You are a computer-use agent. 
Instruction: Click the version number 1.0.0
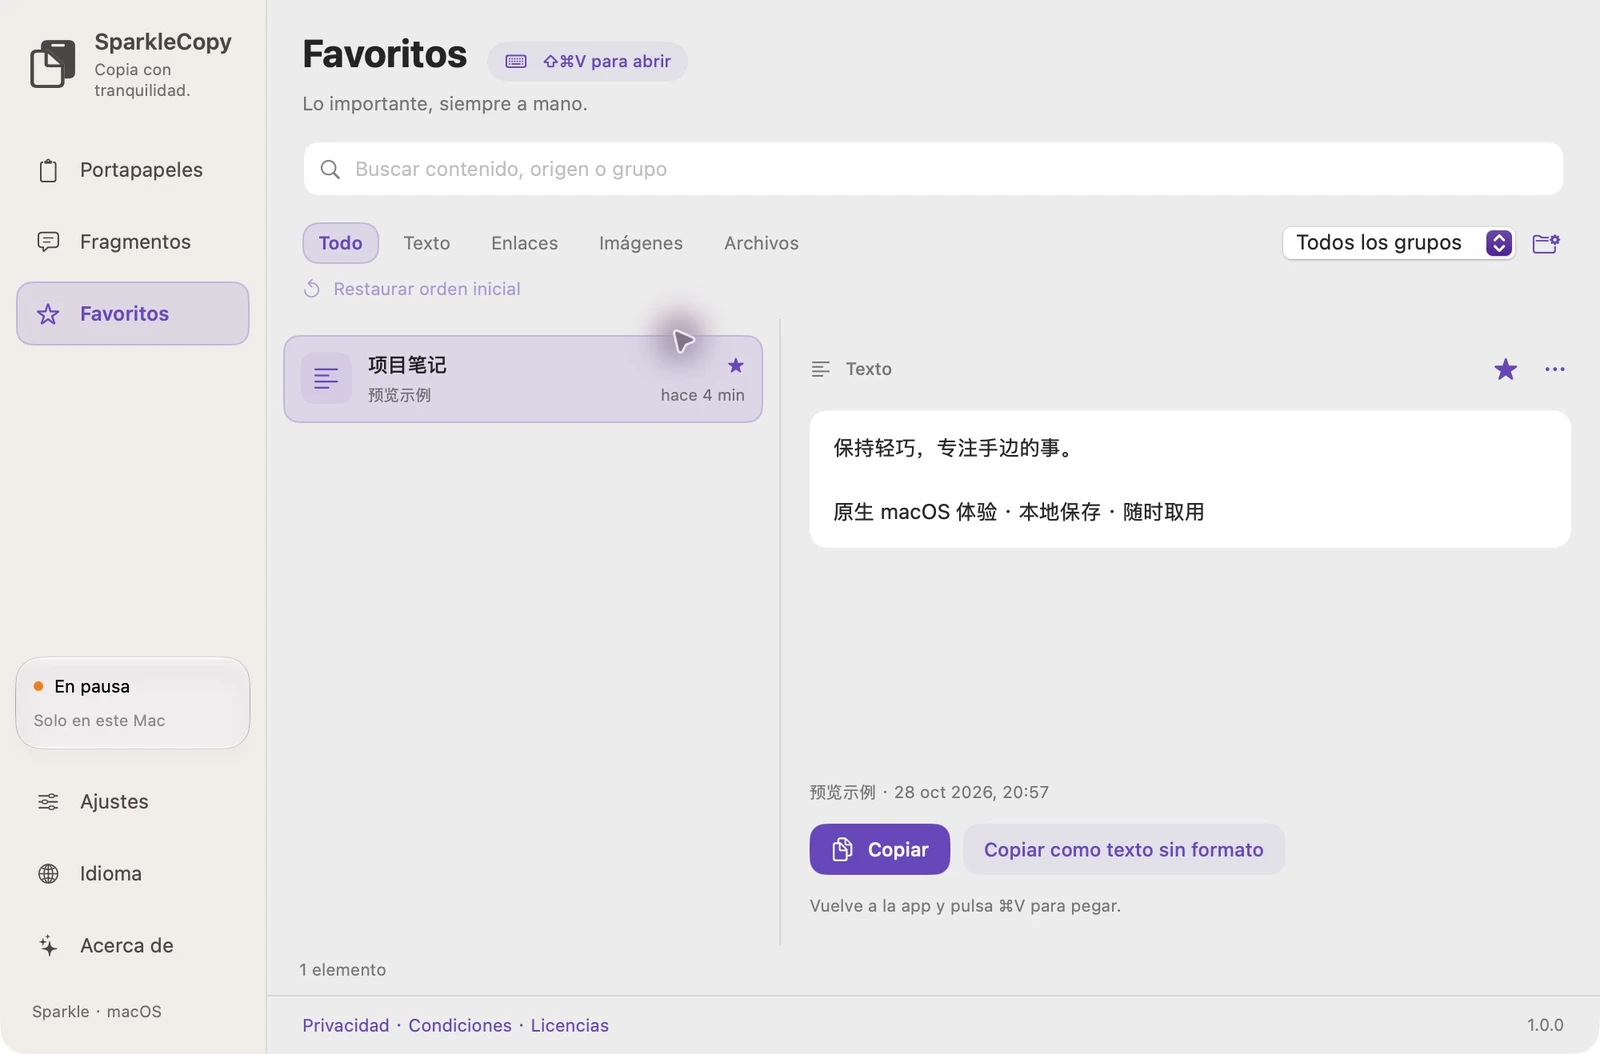point(1545,1025)
